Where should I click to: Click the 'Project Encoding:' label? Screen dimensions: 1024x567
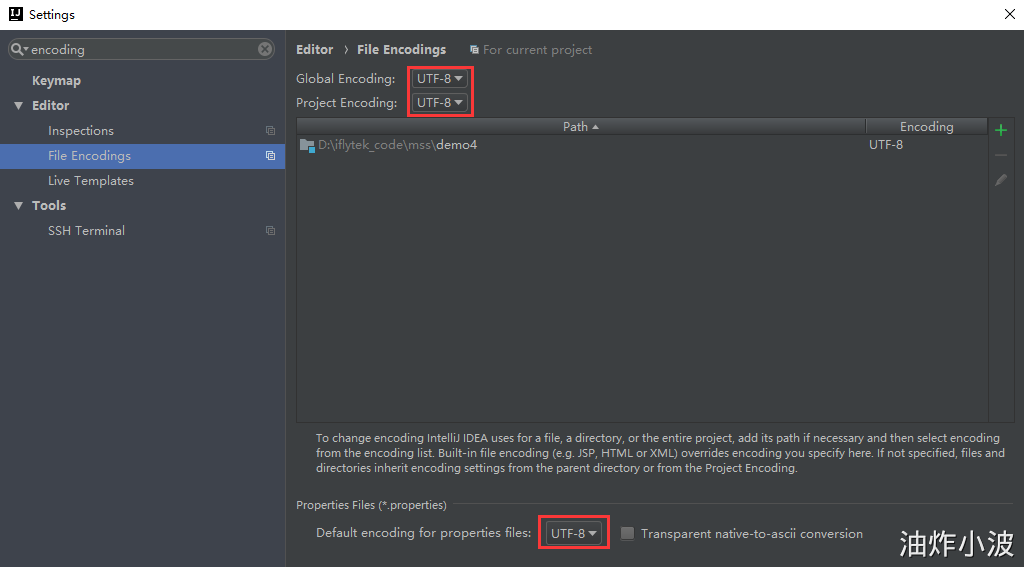click(346, 103)
